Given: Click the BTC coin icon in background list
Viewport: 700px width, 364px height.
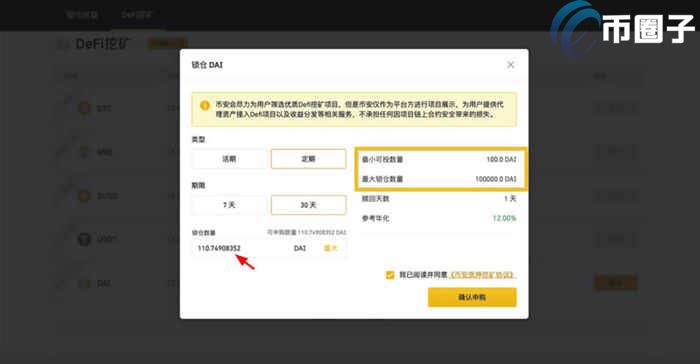Looking at the screenshot, I should (84, 108).
